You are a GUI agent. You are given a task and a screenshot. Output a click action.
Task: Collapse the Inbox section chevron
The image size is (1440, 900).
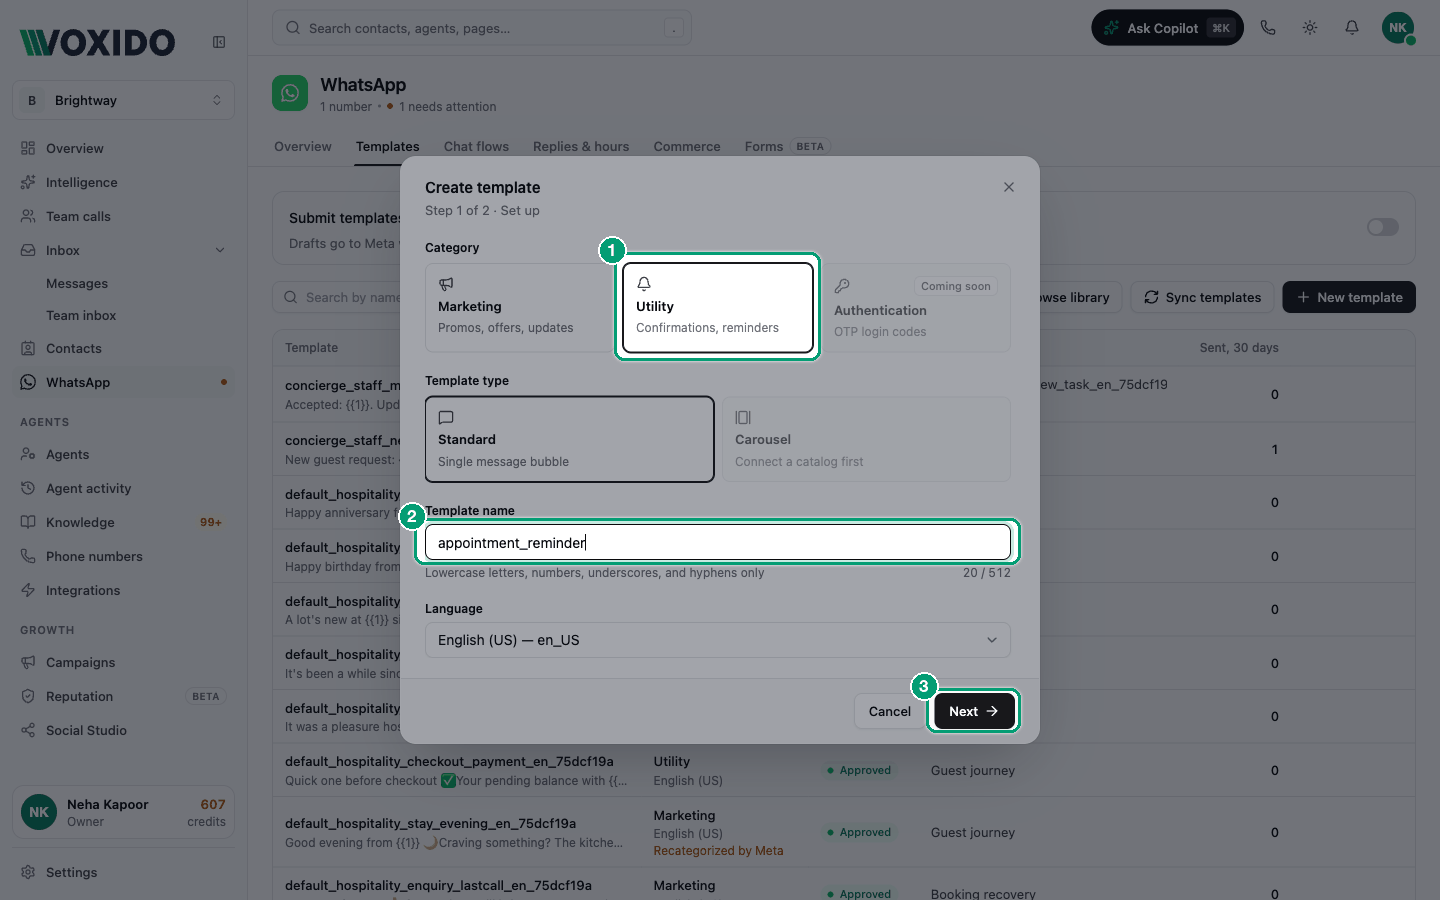(220, 250)
